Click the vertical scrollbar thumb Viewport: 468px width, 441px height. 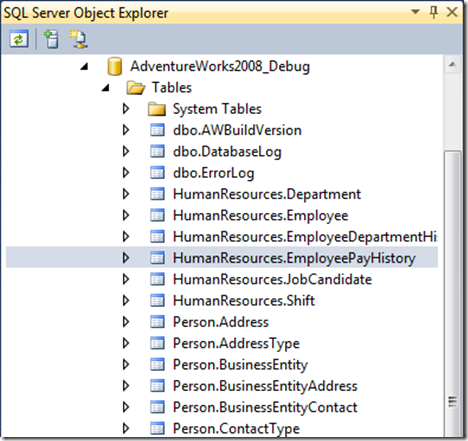tap(452, 293)
